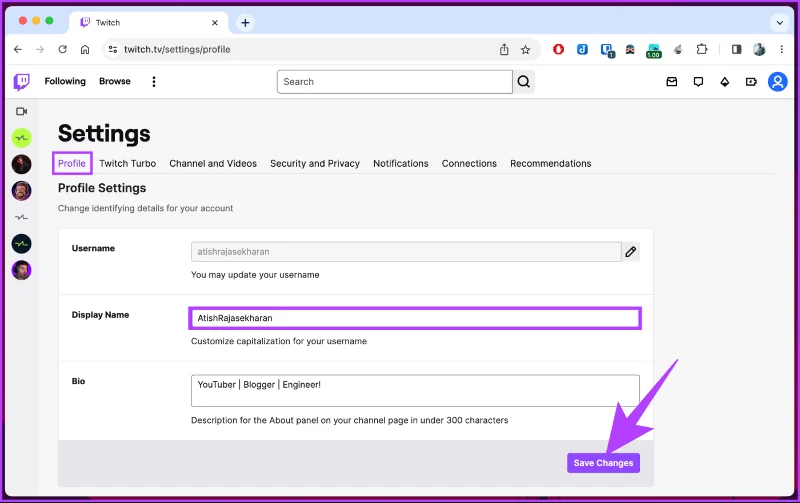Click the extension icon with the 1.00 badge

point(654,51)
